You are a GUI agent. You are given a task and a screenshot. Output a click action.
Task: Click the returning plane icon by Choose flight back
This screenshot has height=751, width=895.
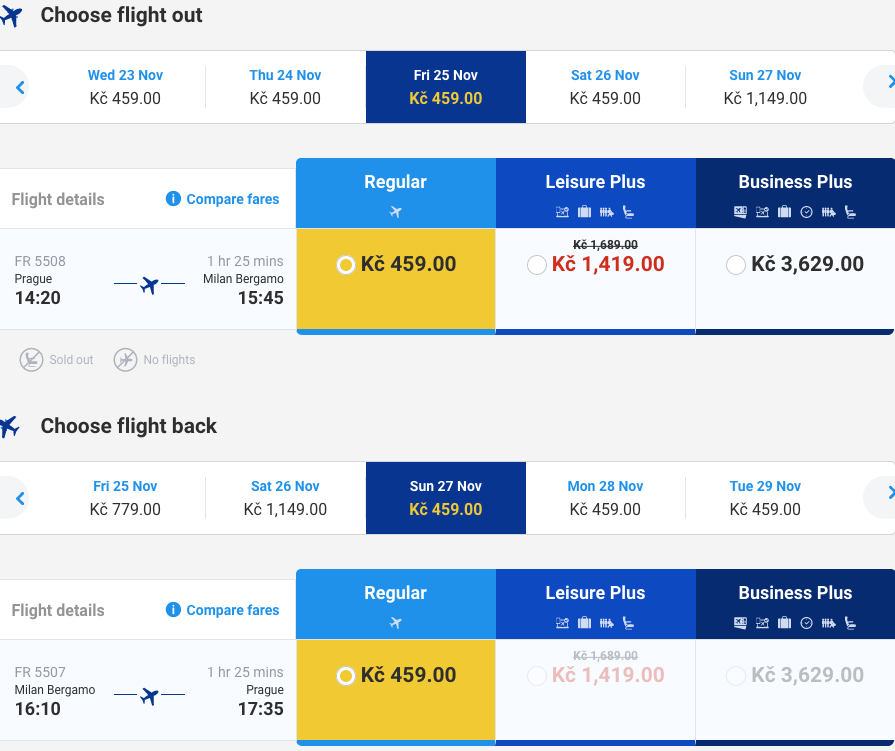pyautogui.click(x=10, y=426)
